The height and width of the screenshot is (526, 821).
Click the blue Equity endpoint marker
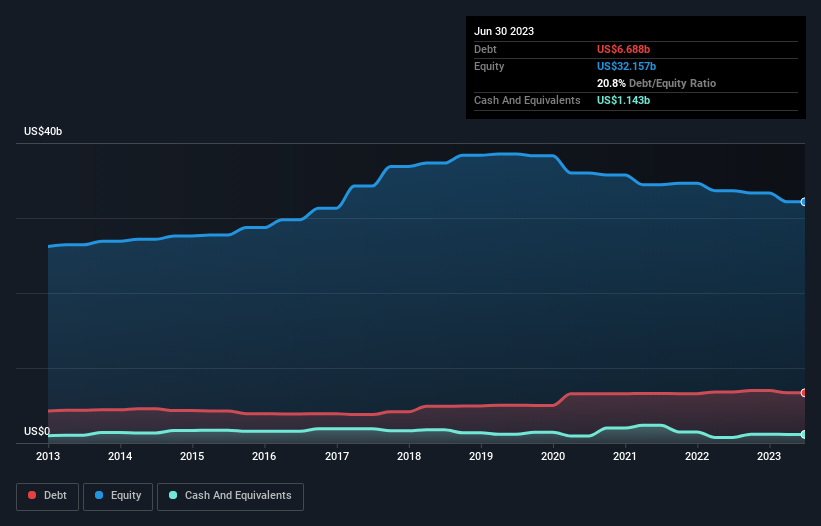804,202
